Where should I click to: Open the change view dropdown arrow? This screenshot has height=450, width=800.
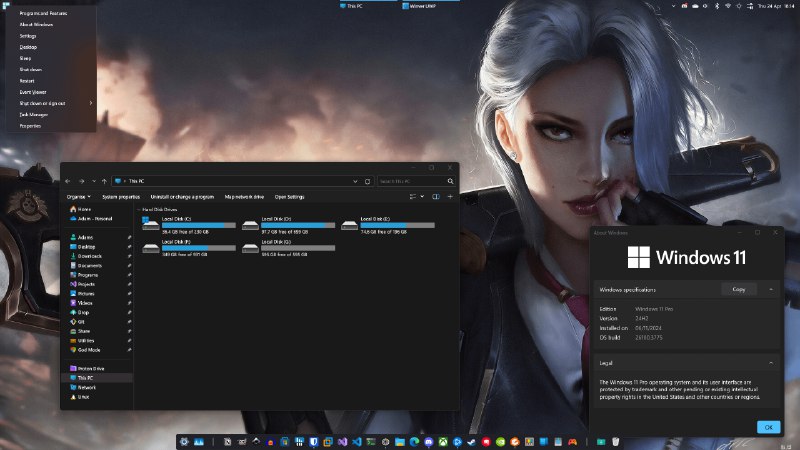click(422, 196)
